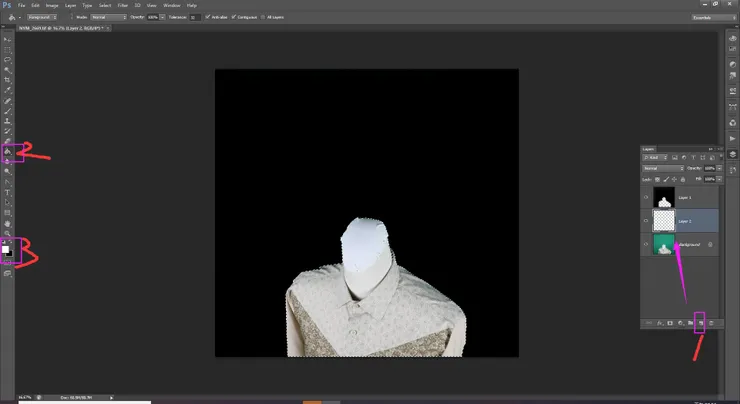This screenshot has height=404, width=740.
Task: Open the Filter menu
Action: click(122, 5)
